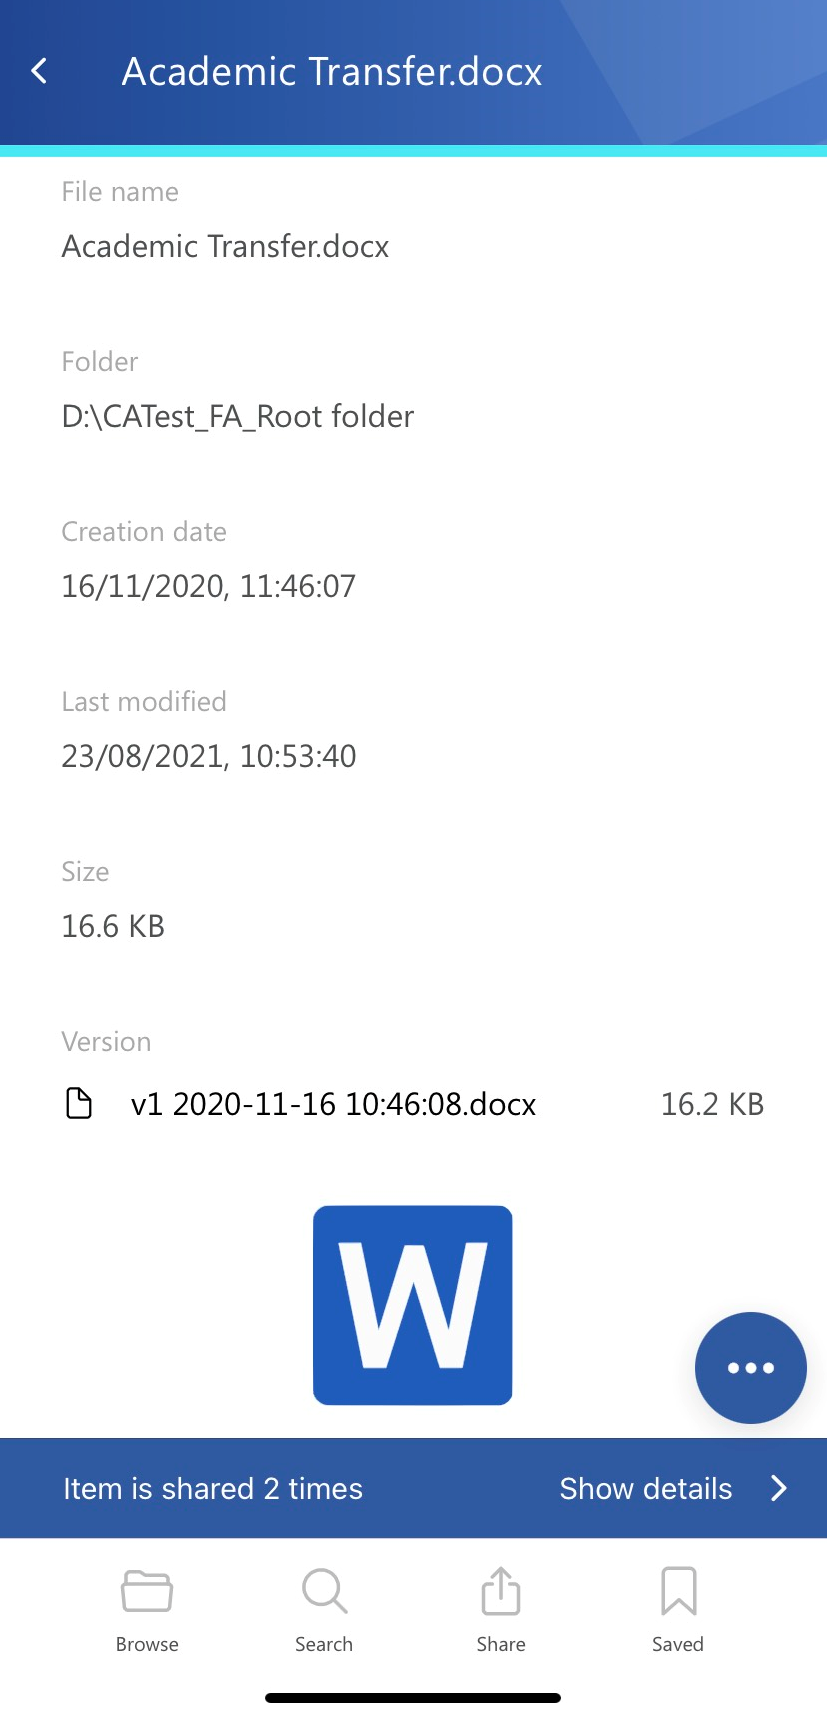827x1719 pixels.
Task: Switch to the Search tab label
Action: (324, 1644)
